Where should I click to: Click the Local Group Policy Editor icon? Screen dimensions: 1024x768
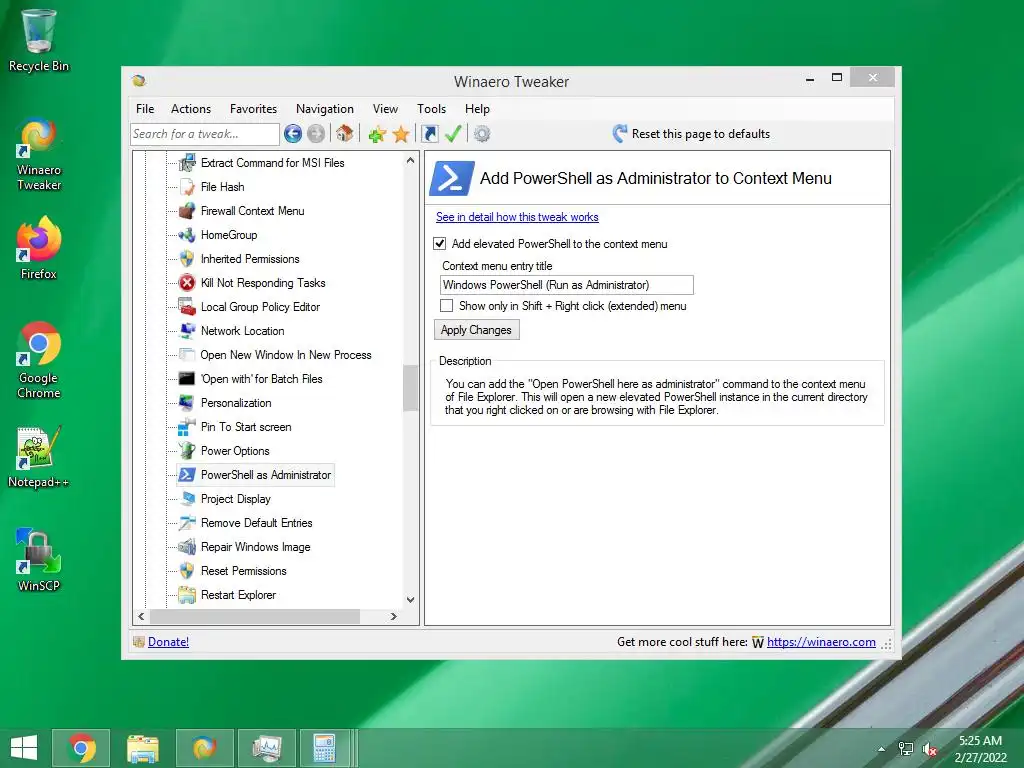click(x=187, y=307)
